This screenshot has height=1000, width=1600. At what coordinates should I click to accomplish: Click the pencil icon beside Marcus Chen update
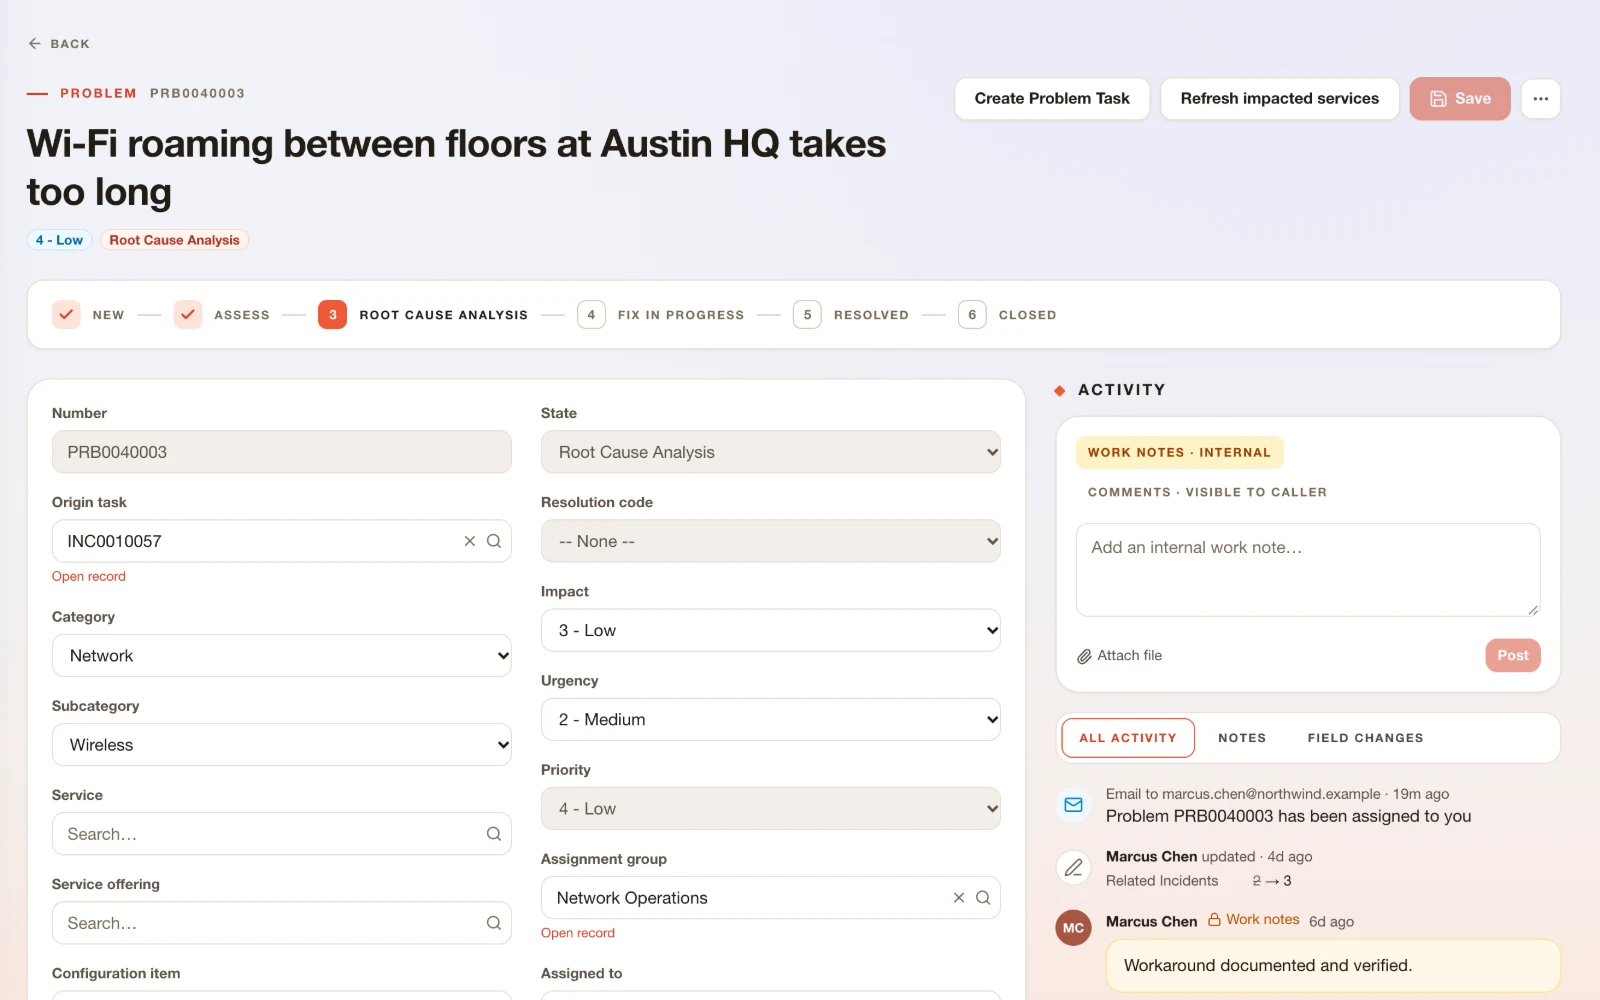pyautogui.click(x=1073, y=868)
